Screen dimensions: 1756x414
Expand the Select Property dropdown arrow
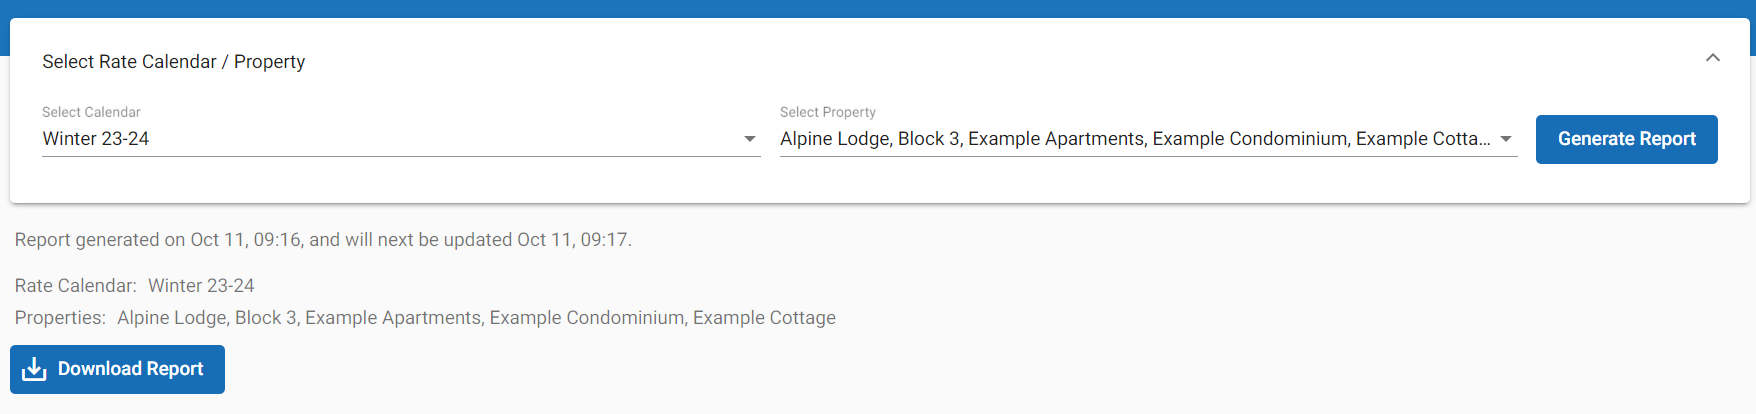click(1505, 139)
